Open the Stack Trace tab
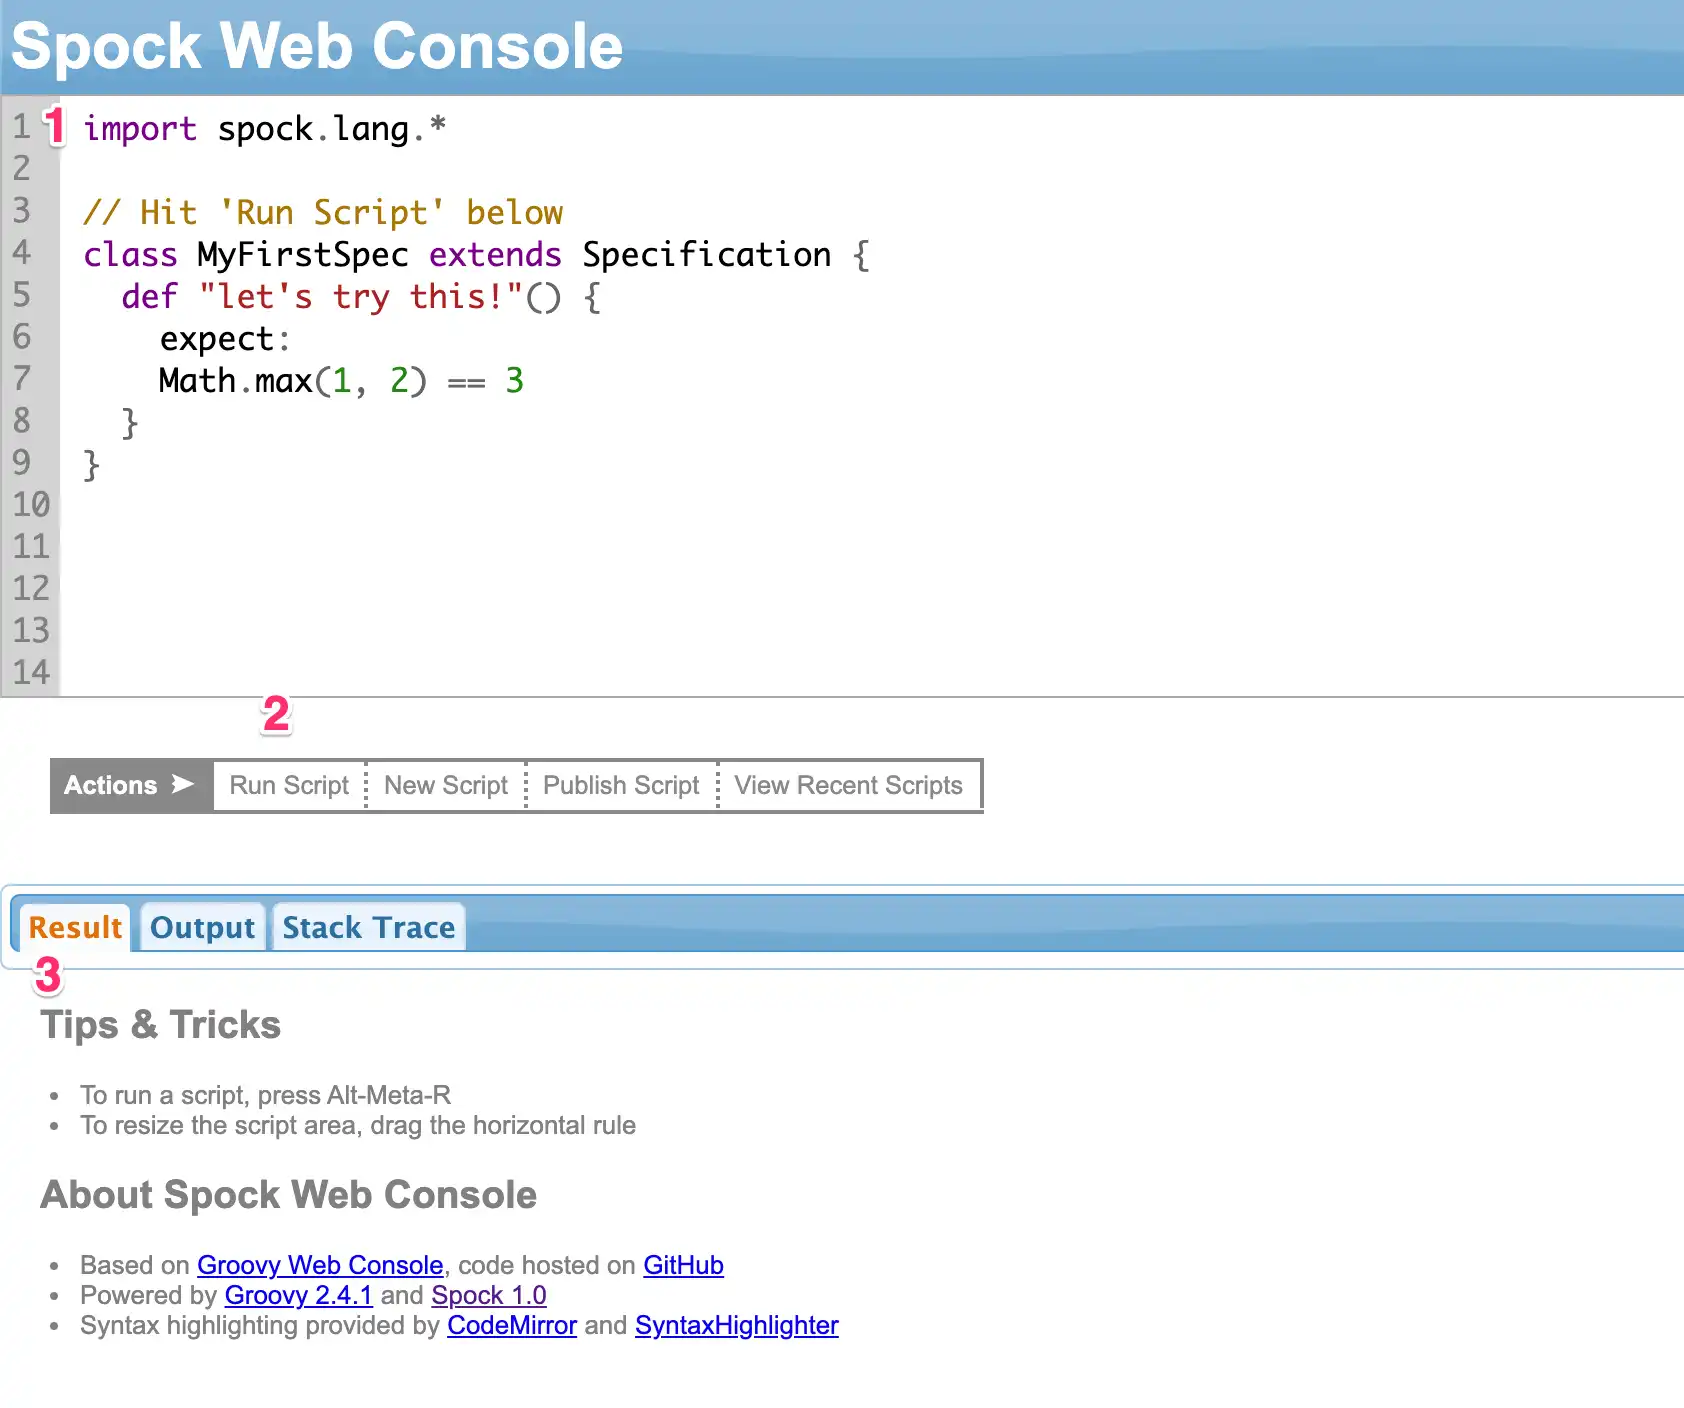 click(368, 927)
